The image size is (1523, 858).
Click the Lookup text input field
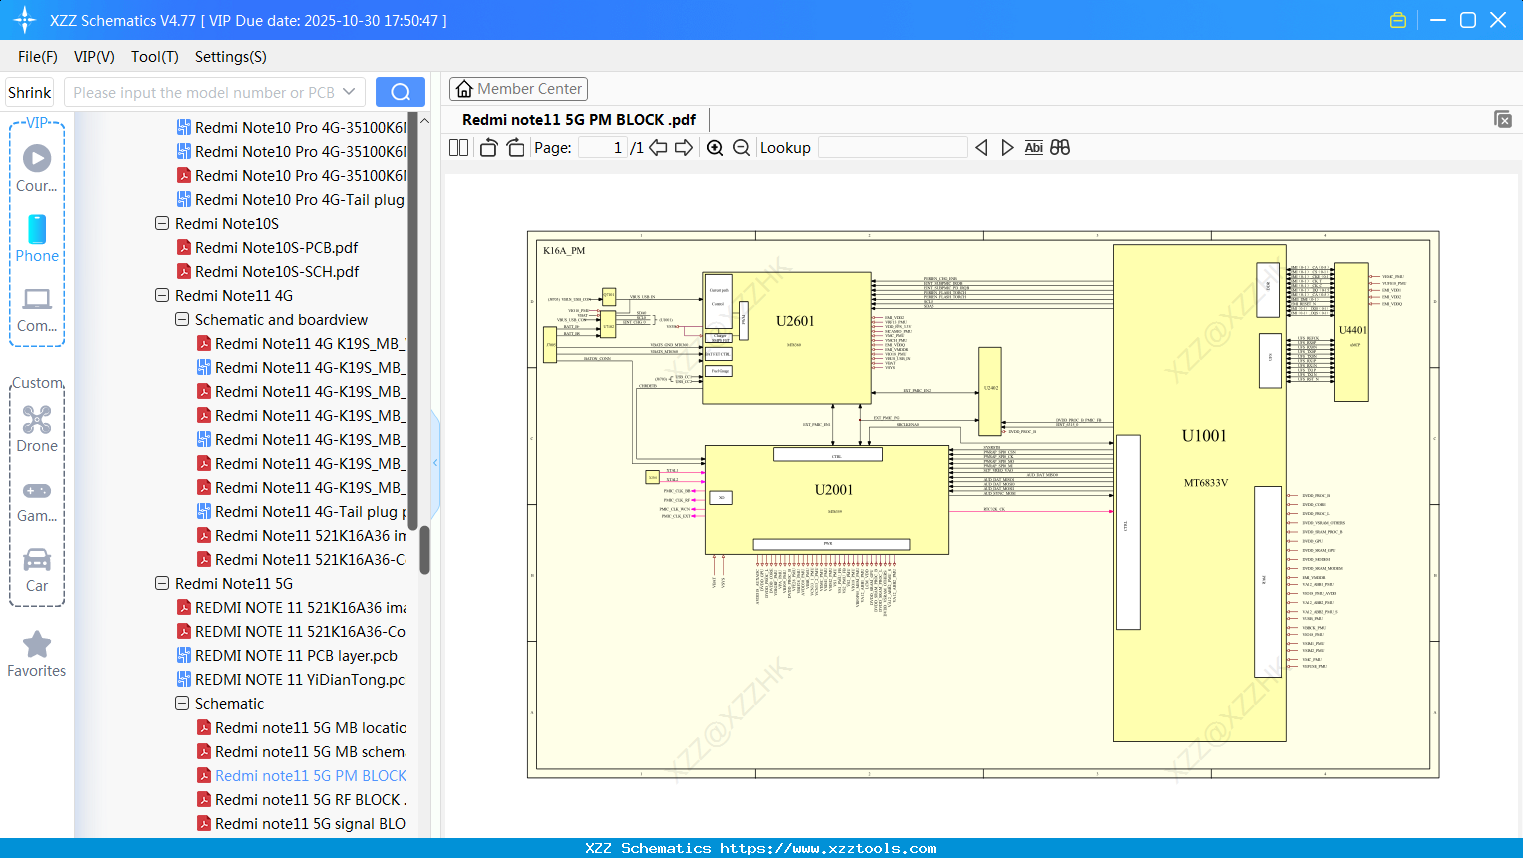click(x=892, y=148)
